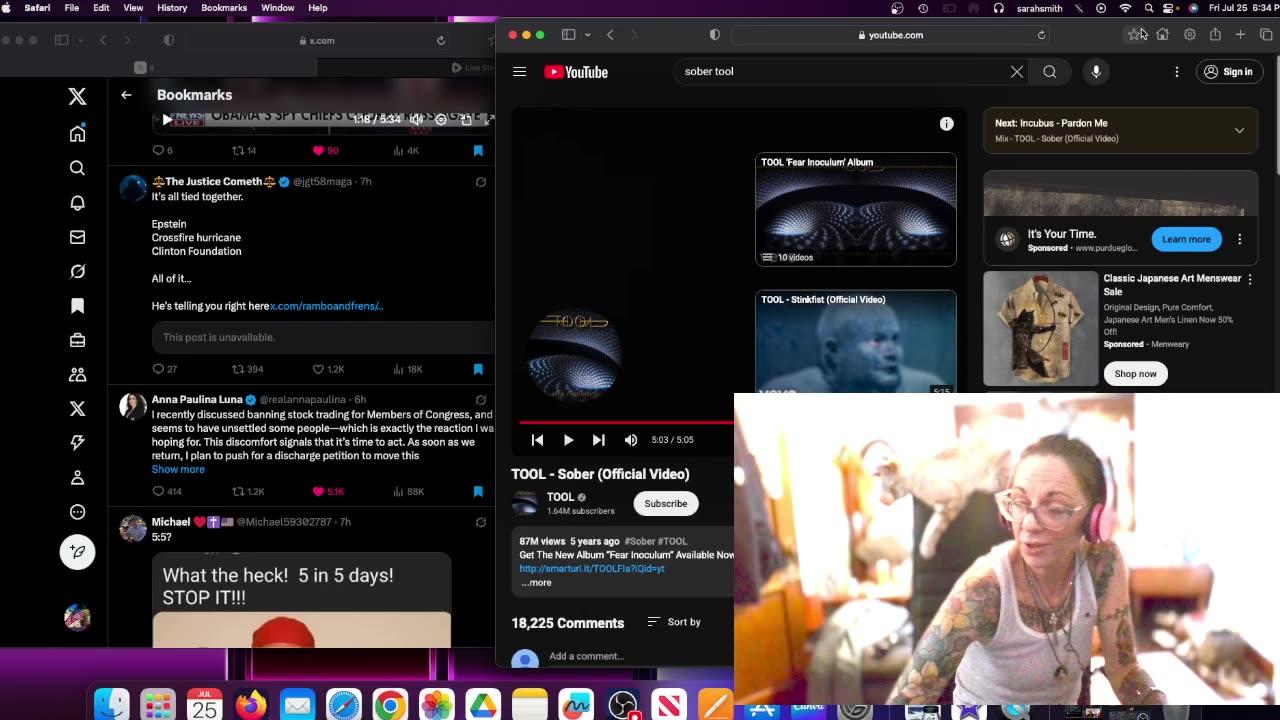
Task: Submit YouTube search with magnifier button
Action: pyautogui.click(x=1049, y=72)
